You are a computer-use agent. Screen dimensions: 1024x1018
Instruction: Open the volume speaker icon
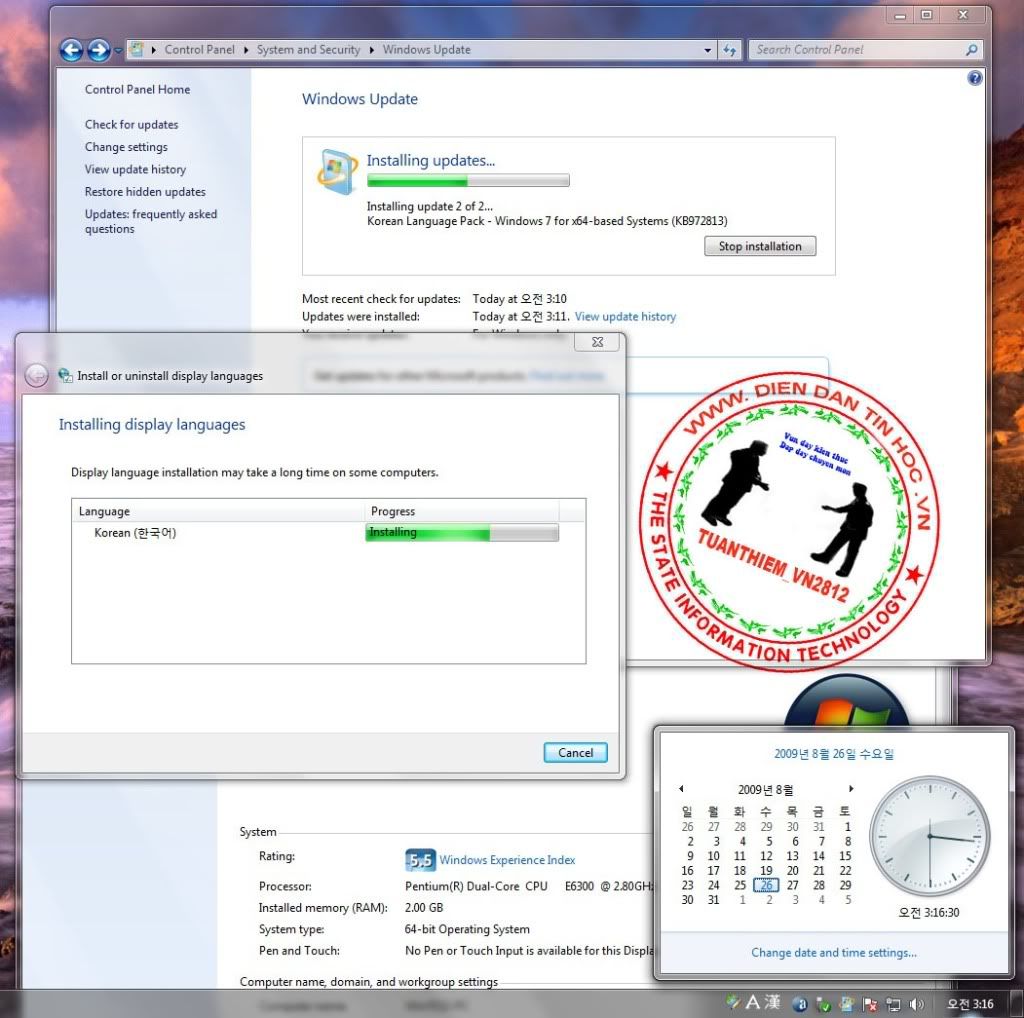pos(917,1004)
